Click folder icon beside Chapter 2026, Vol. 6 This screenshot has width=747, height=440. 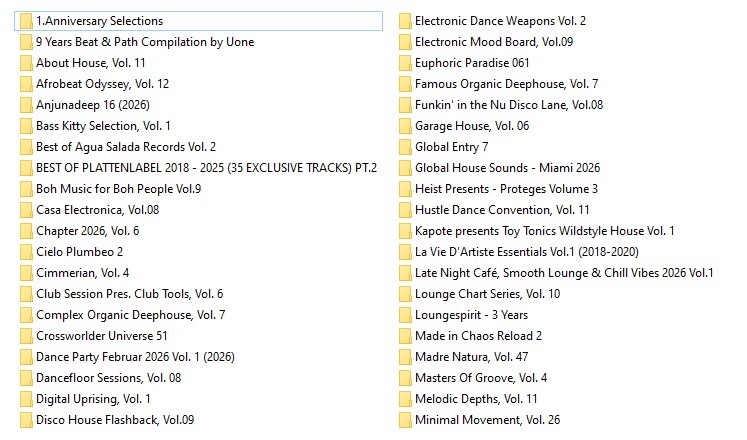click(26, 231)
